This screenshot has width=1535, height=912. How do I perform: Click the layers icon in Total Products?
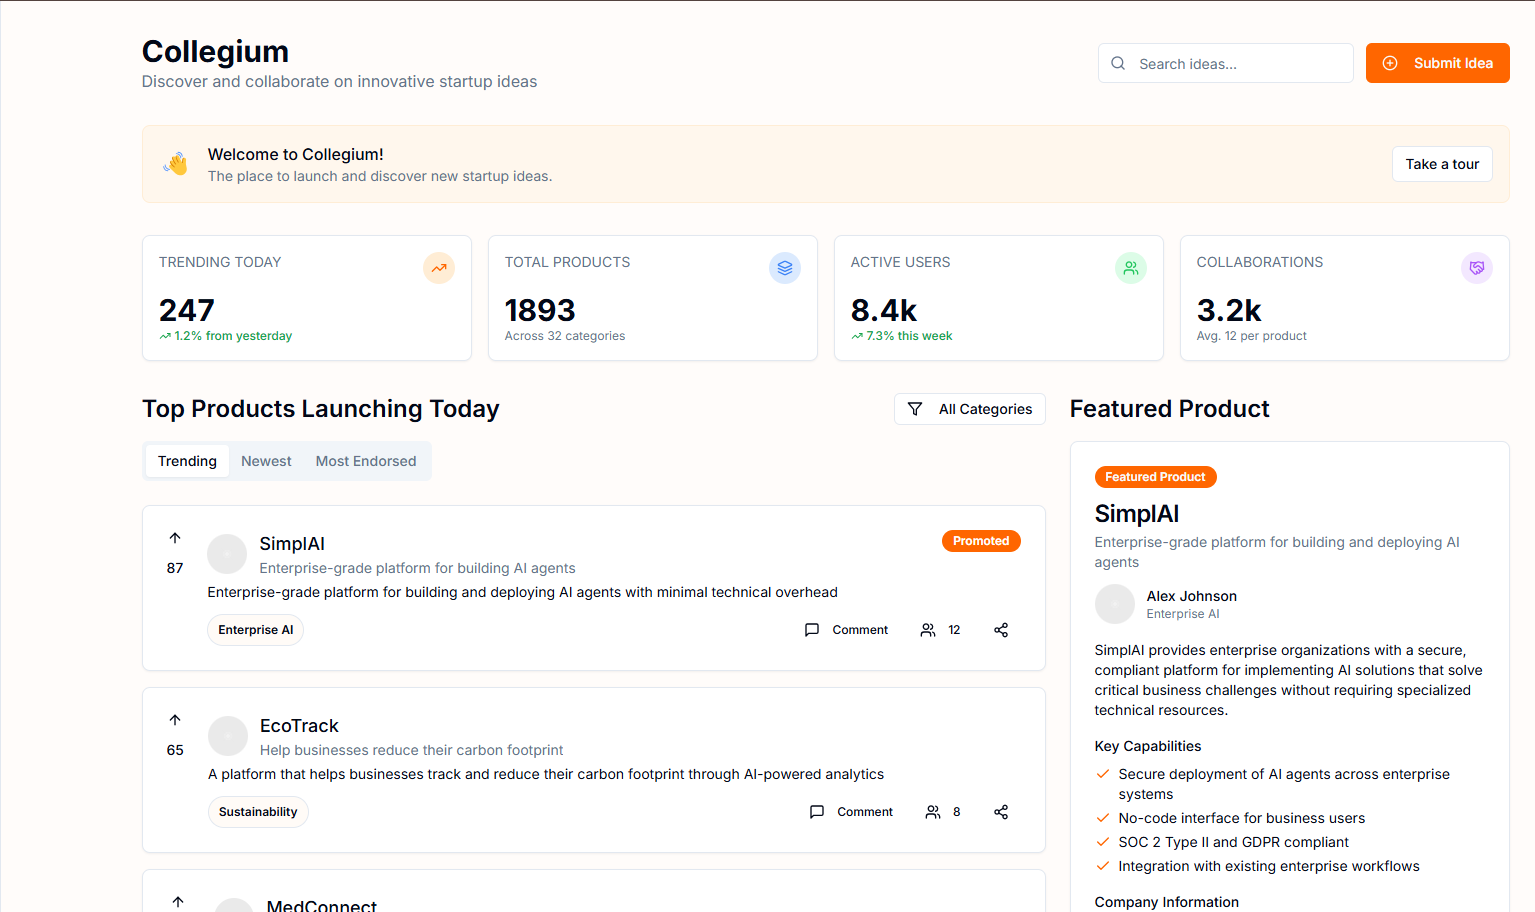pyautogui.click(x=784, y=268)
